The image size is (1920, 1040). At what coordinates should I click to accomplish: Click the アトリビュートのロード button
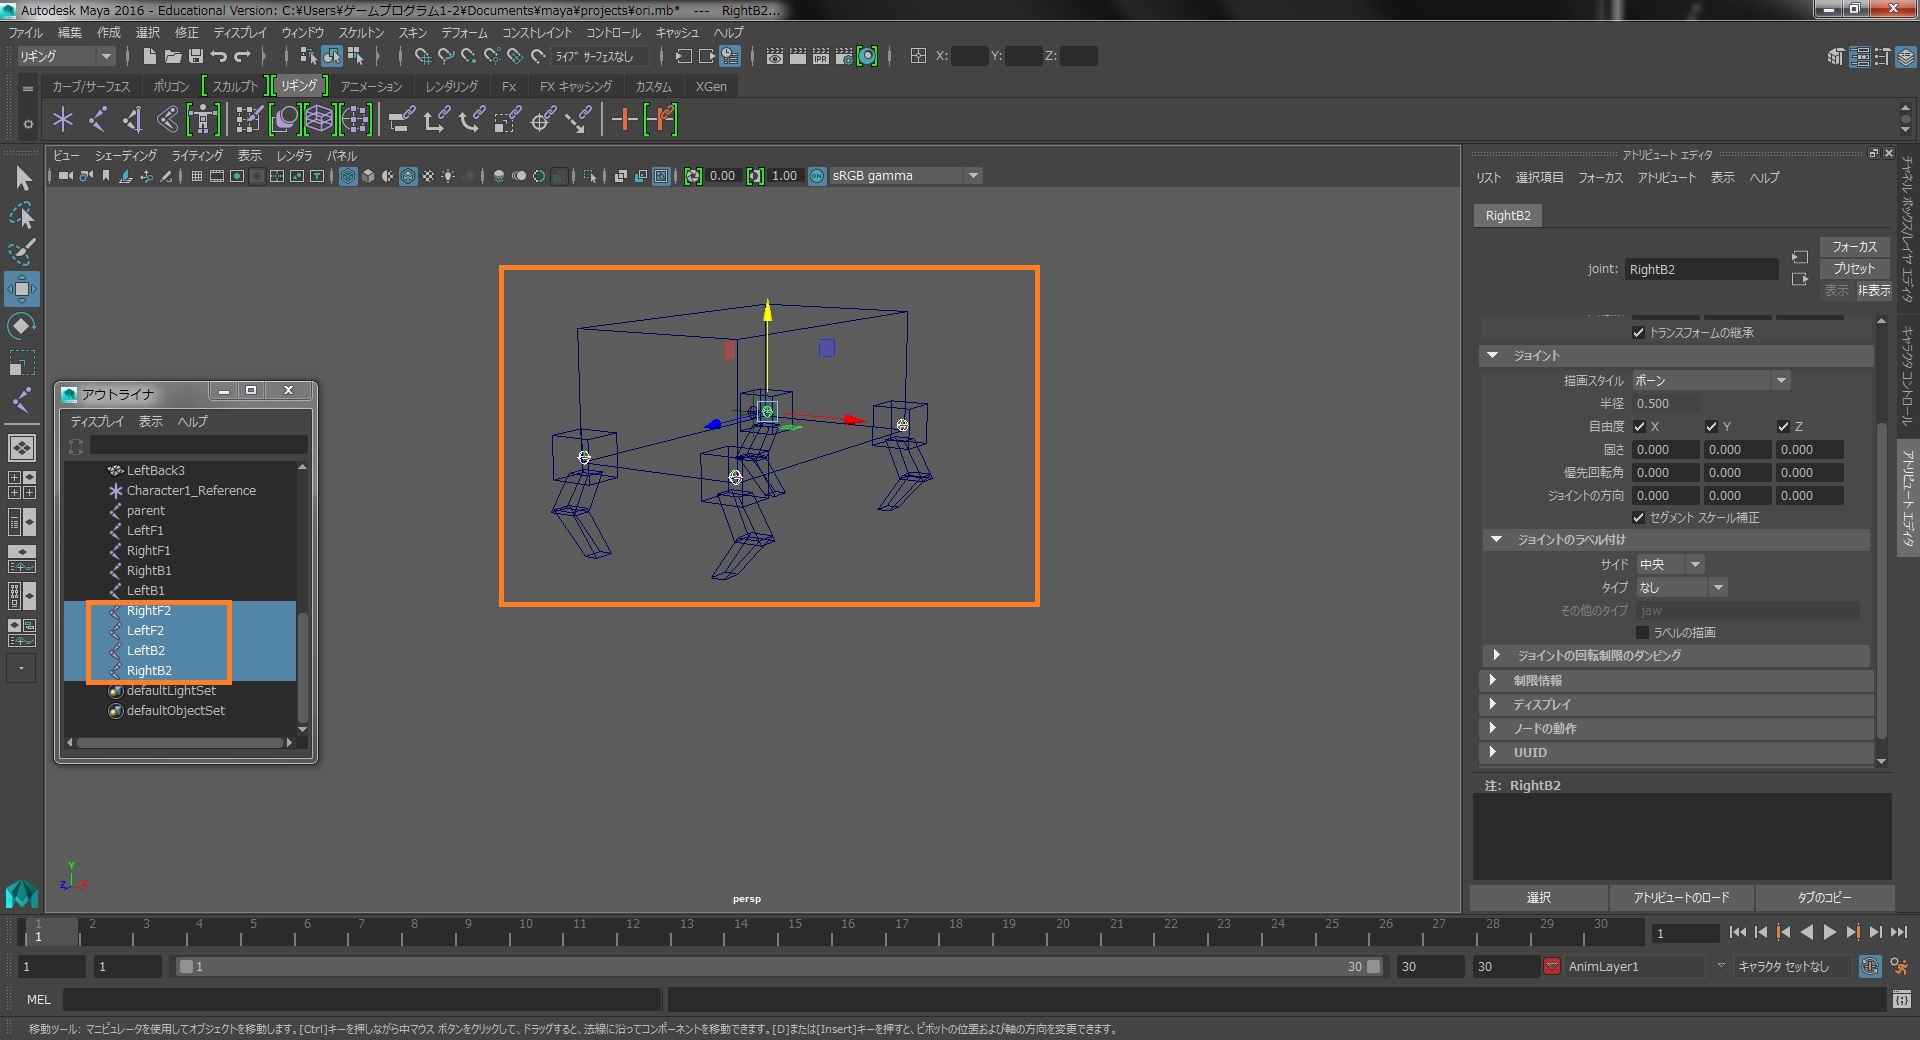1680,898
